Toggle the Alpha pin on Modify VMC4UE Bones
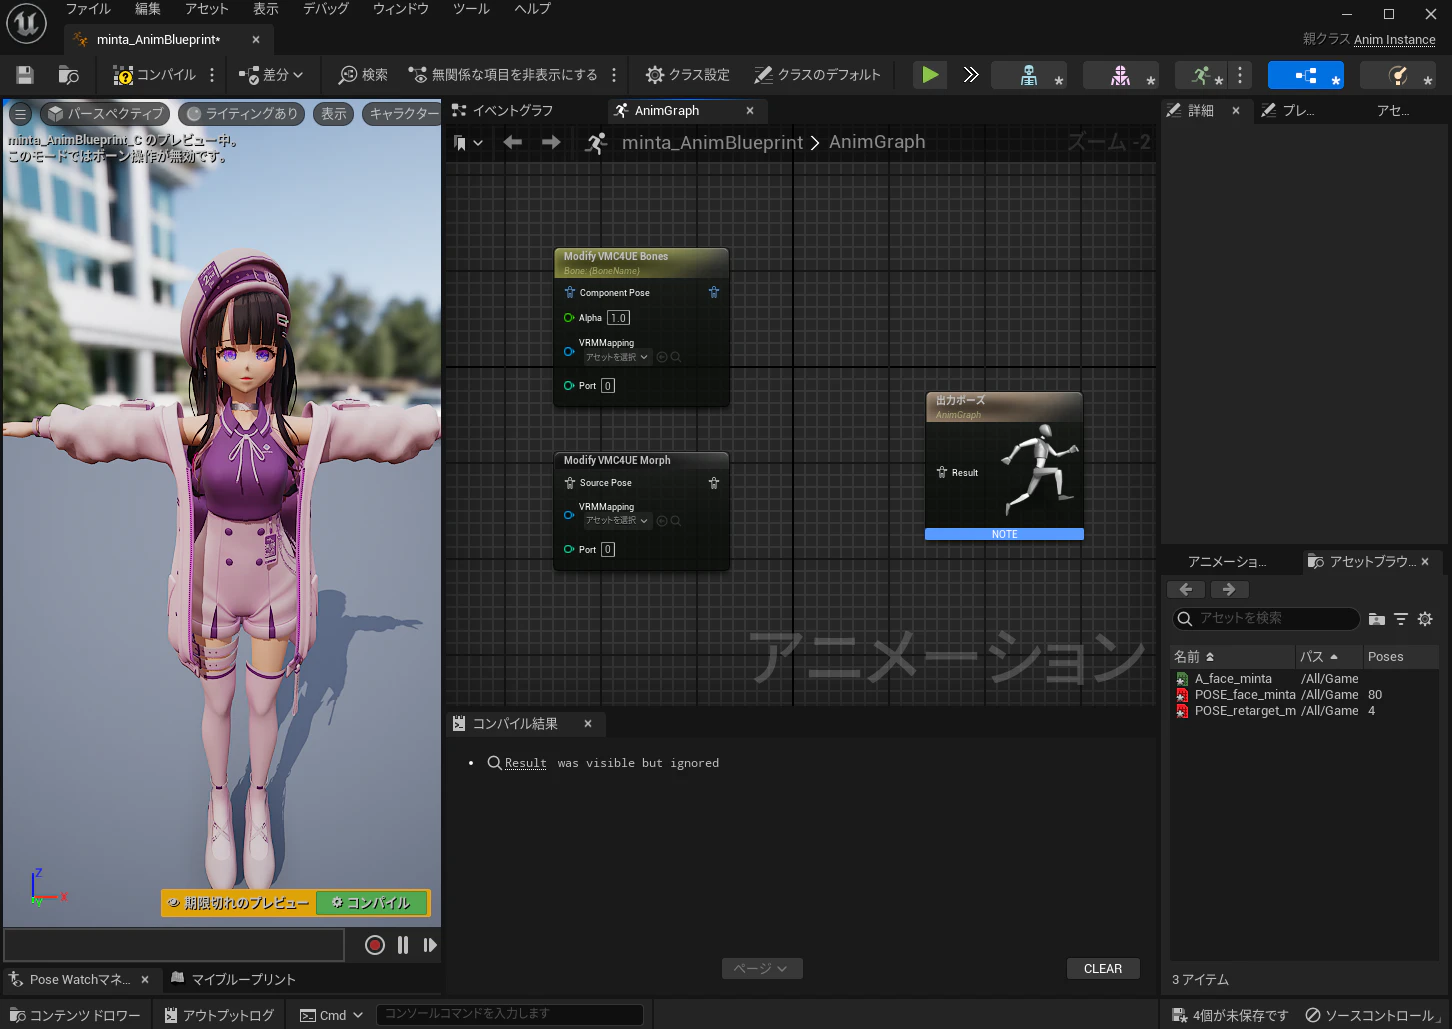 [569, 318]
